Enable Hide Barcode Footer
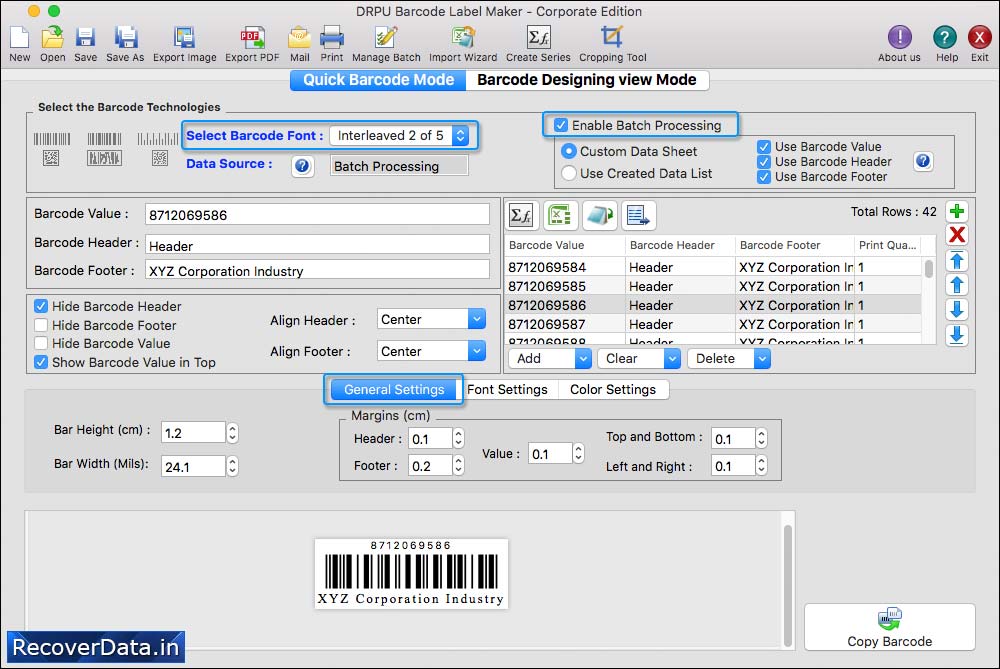This screenshot has width=1000, height=669. [x=41, y=325]
